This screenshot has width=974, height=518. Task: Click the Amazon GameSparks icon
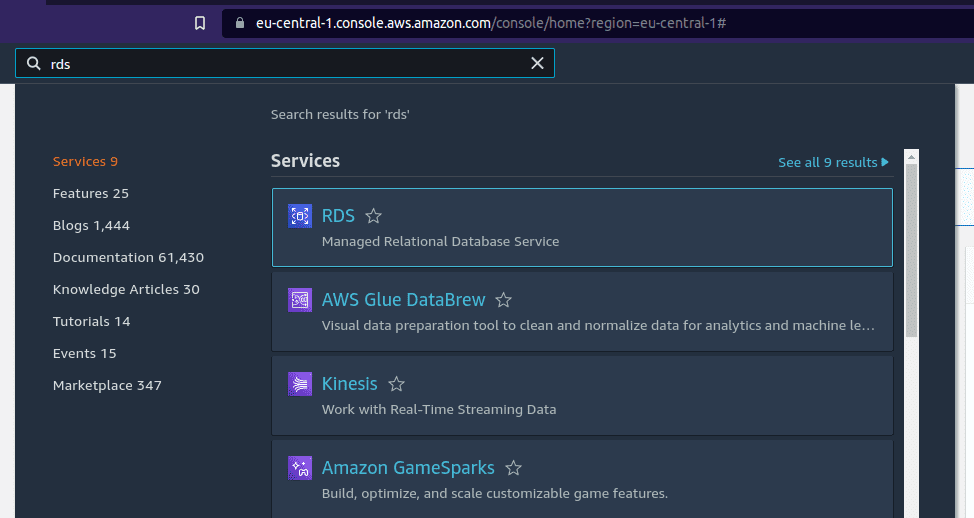click(x=300, y=468)
